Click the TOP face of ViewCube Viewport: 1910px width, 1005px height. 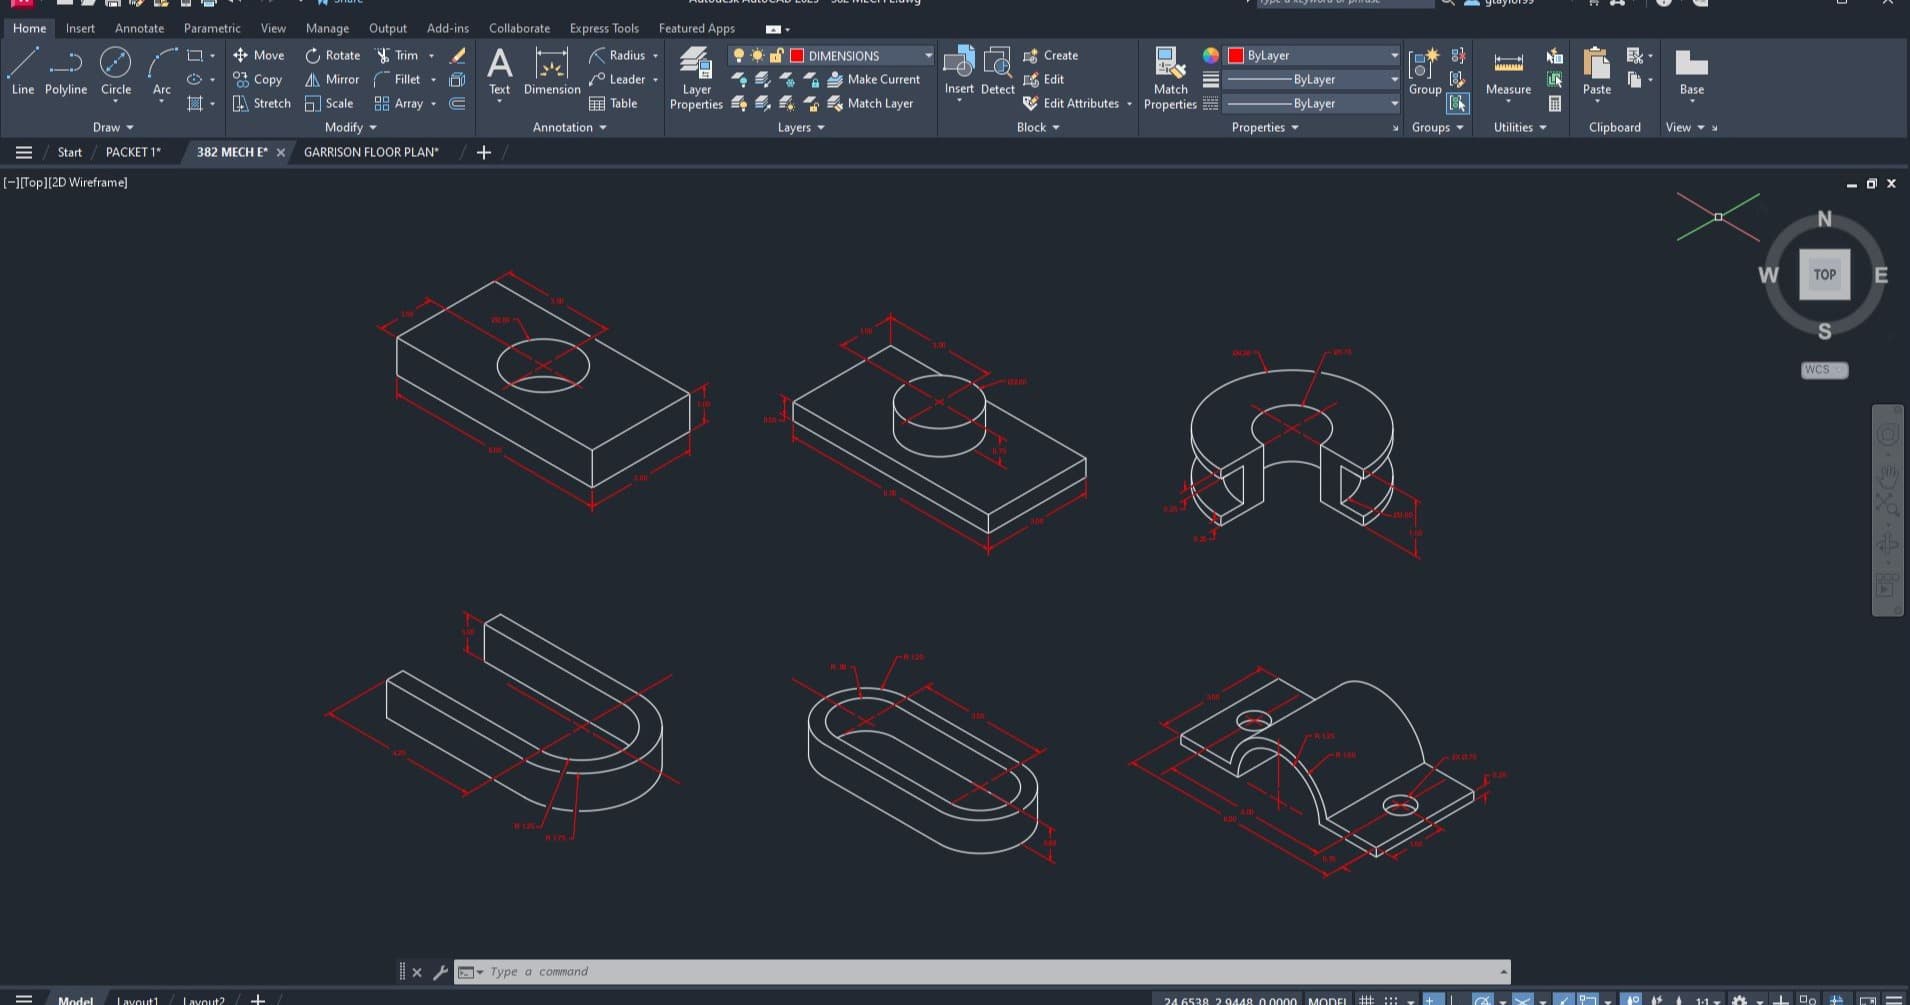pyautogui.click(x=1824, y=274)
